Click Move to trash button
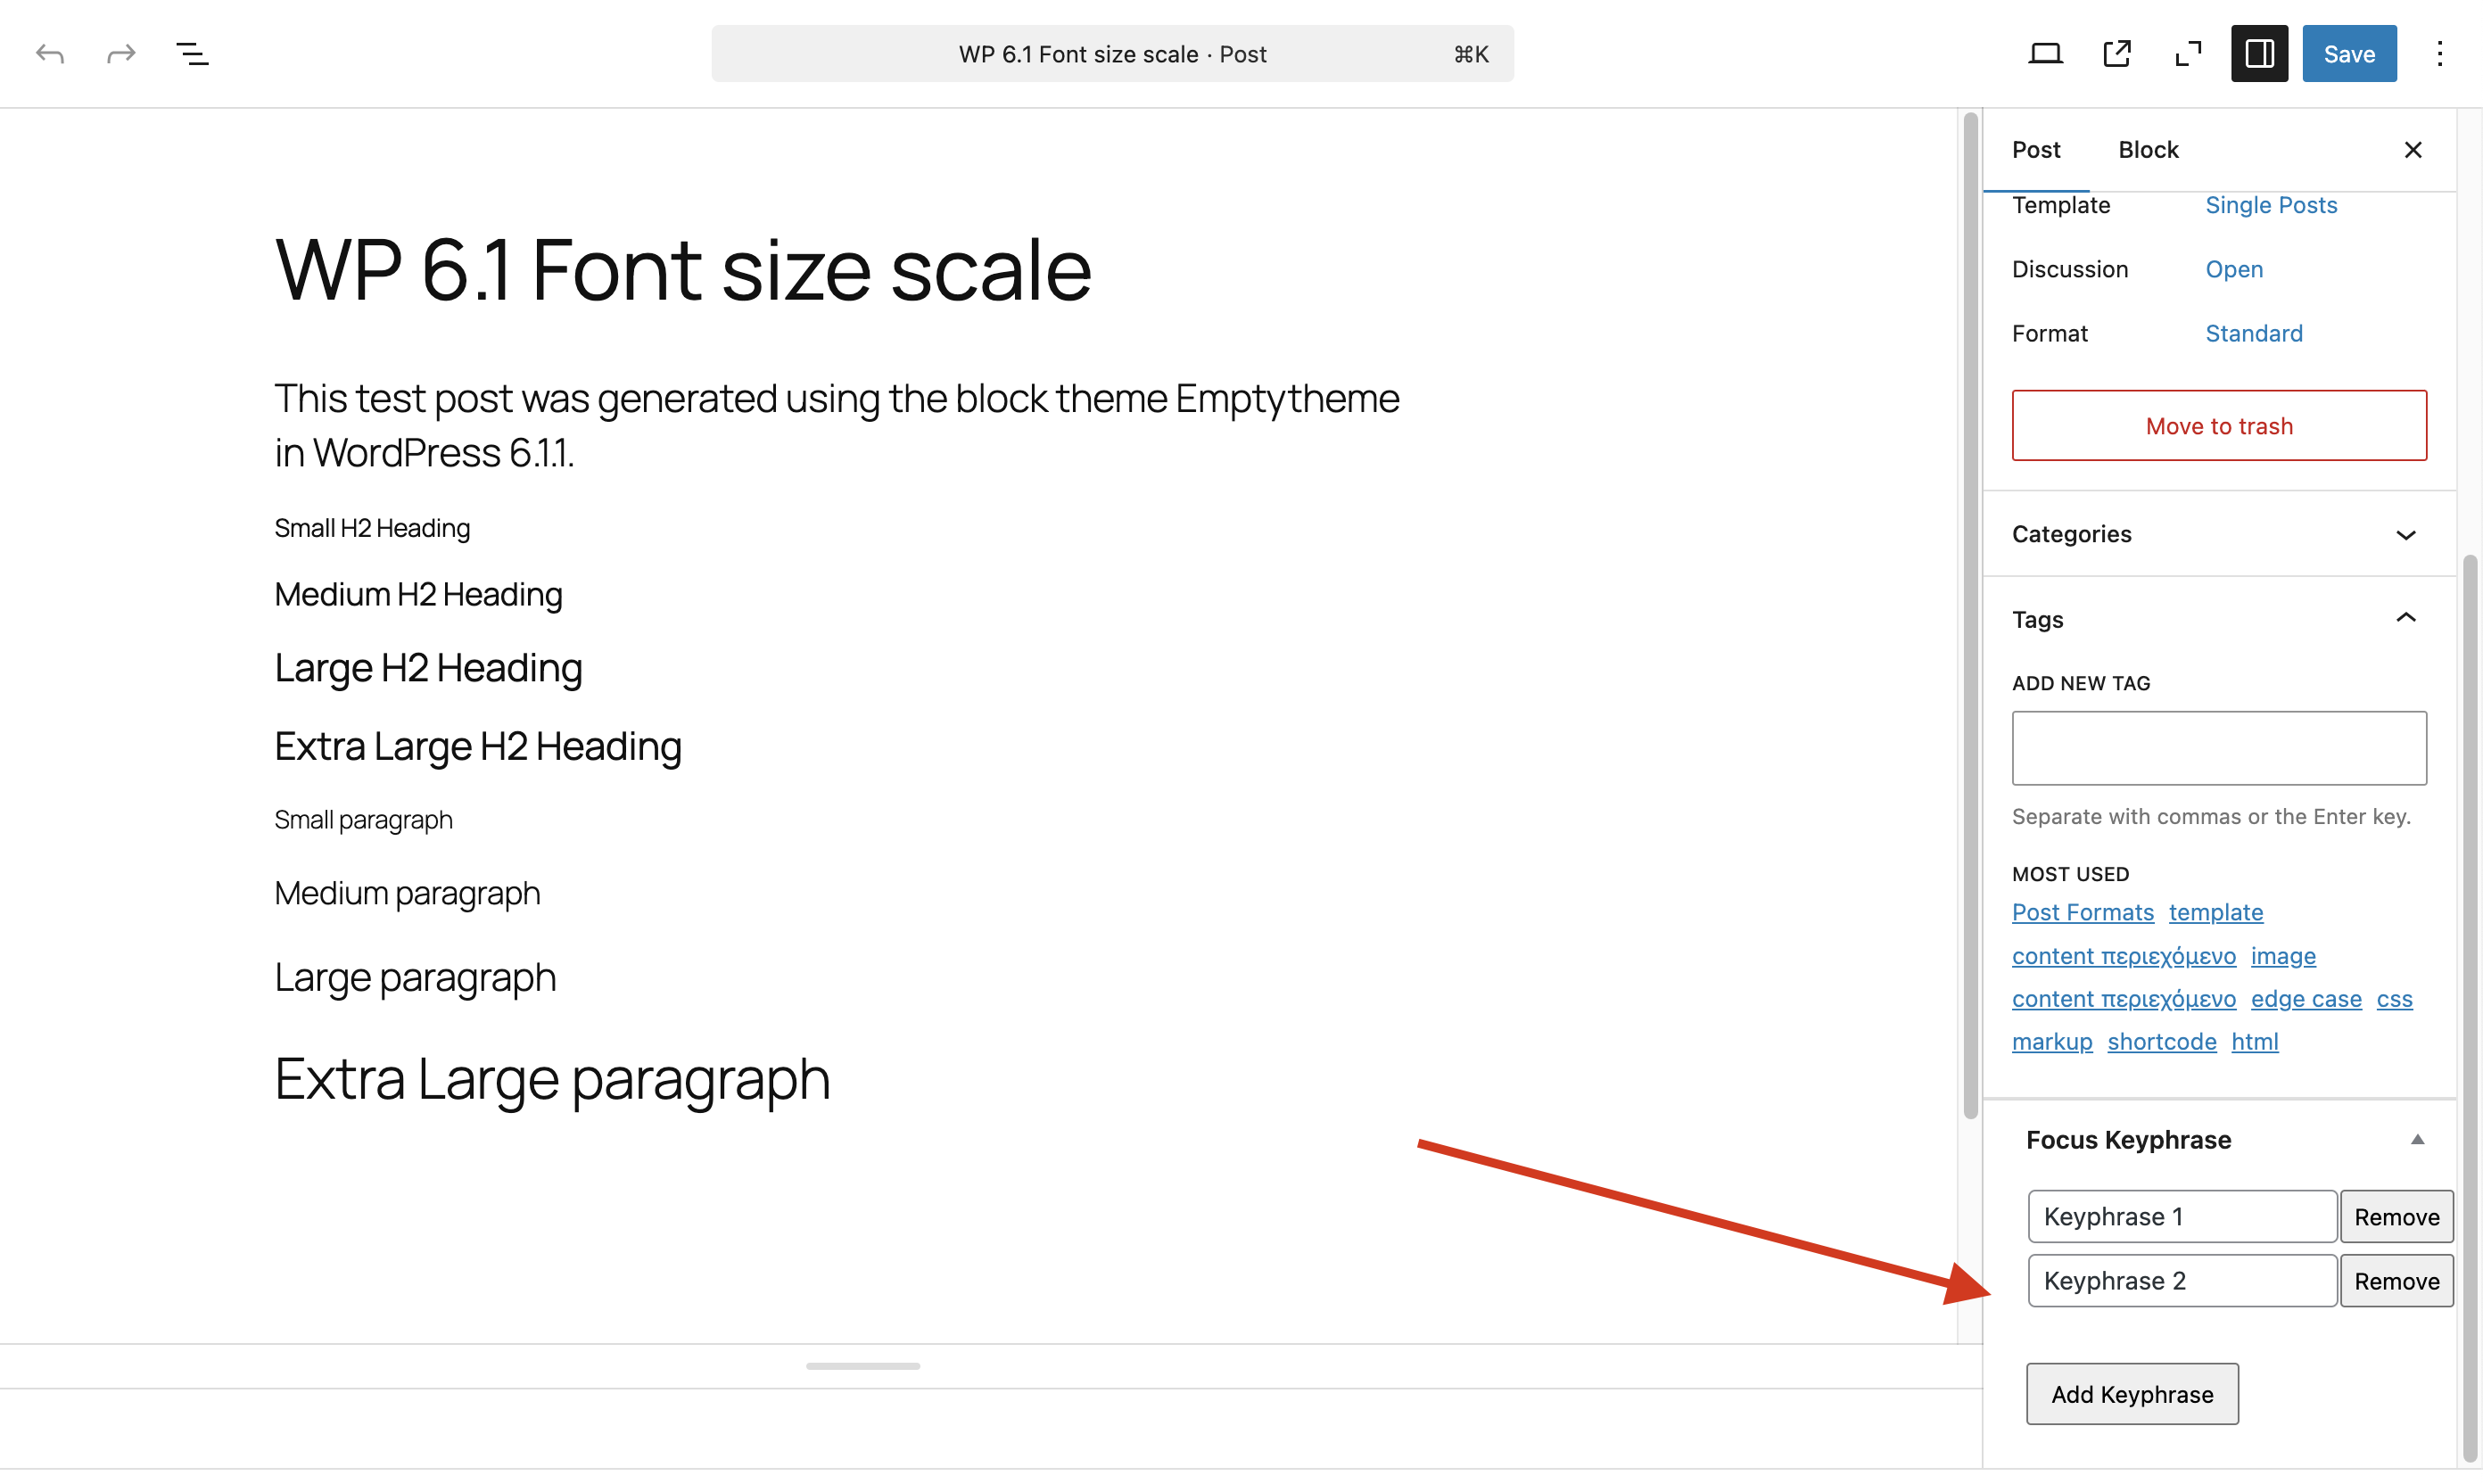 2218,425
